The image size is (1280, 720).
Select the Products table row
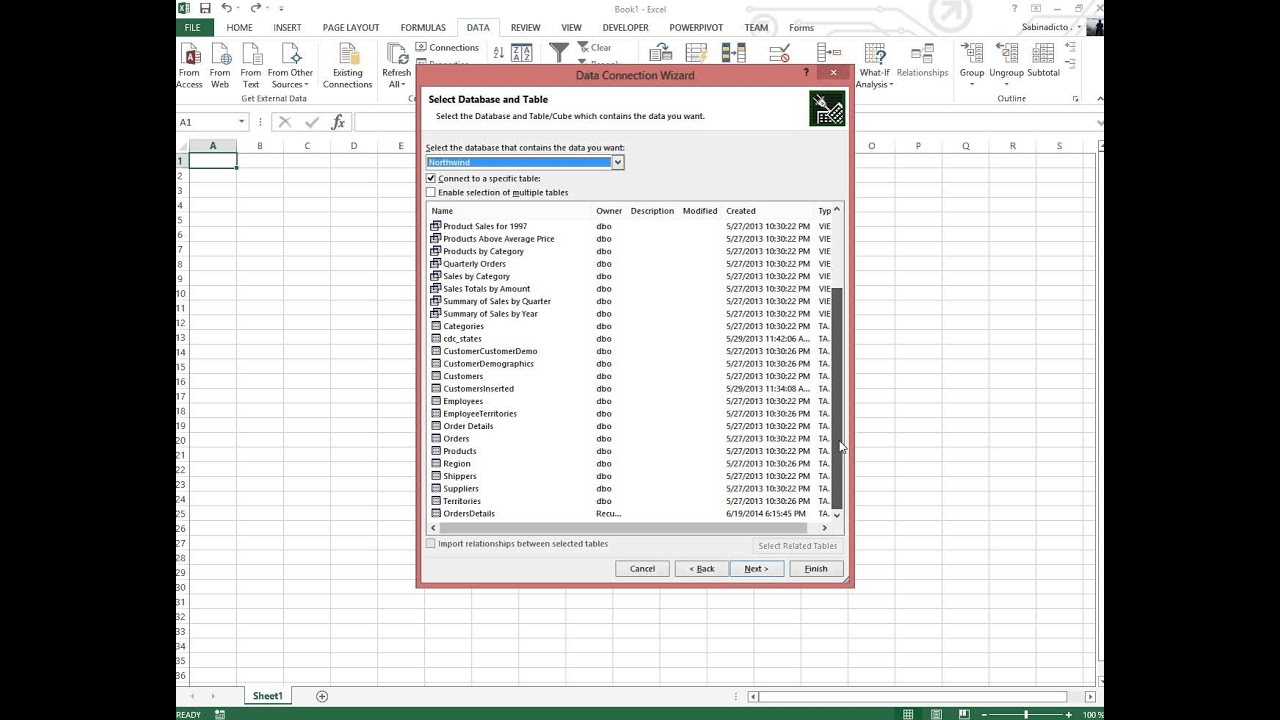tap(629, 451)
